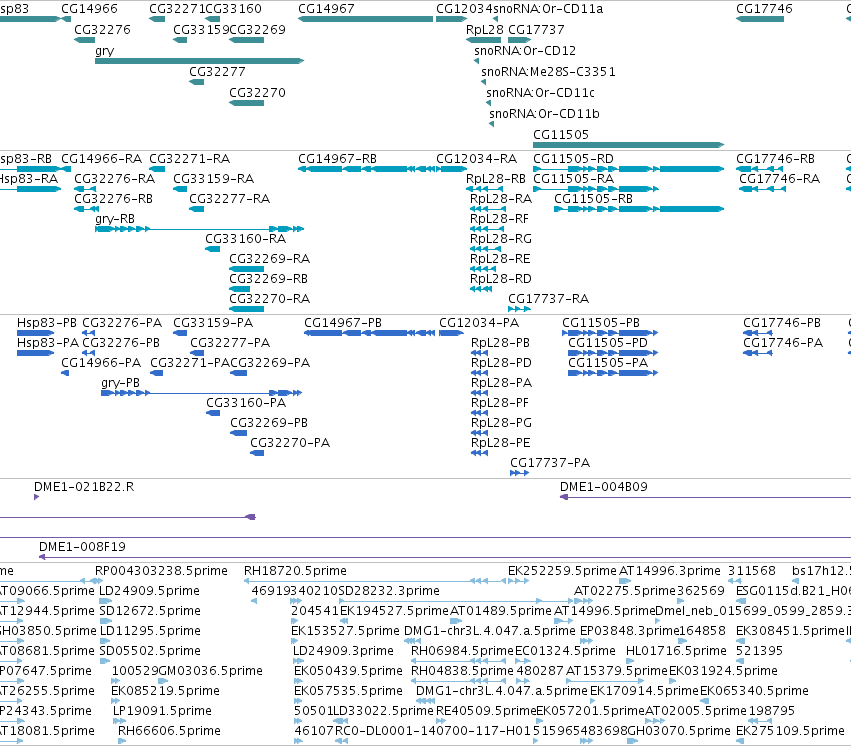Click EST SD12672.5prime
The image size is (851, 746).
(x=150, y=611)
